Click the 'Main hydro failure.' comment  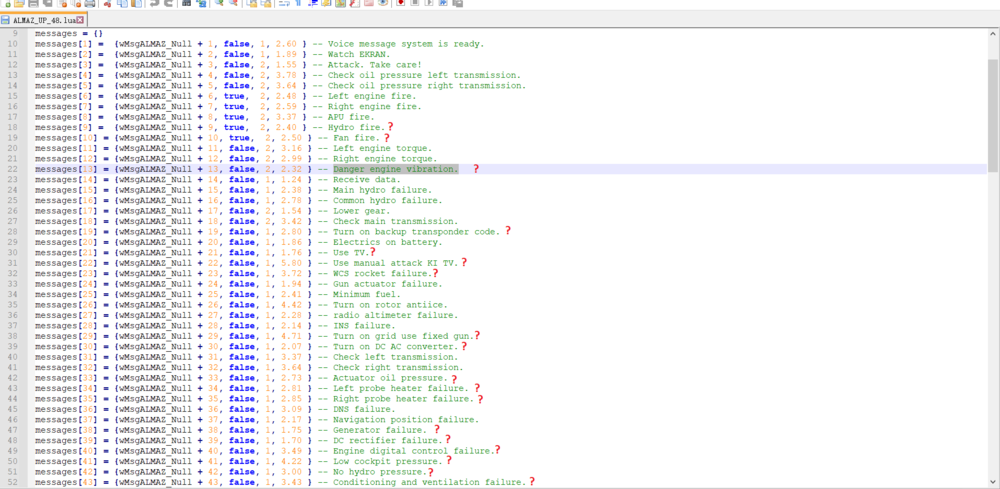coord(382,190)
